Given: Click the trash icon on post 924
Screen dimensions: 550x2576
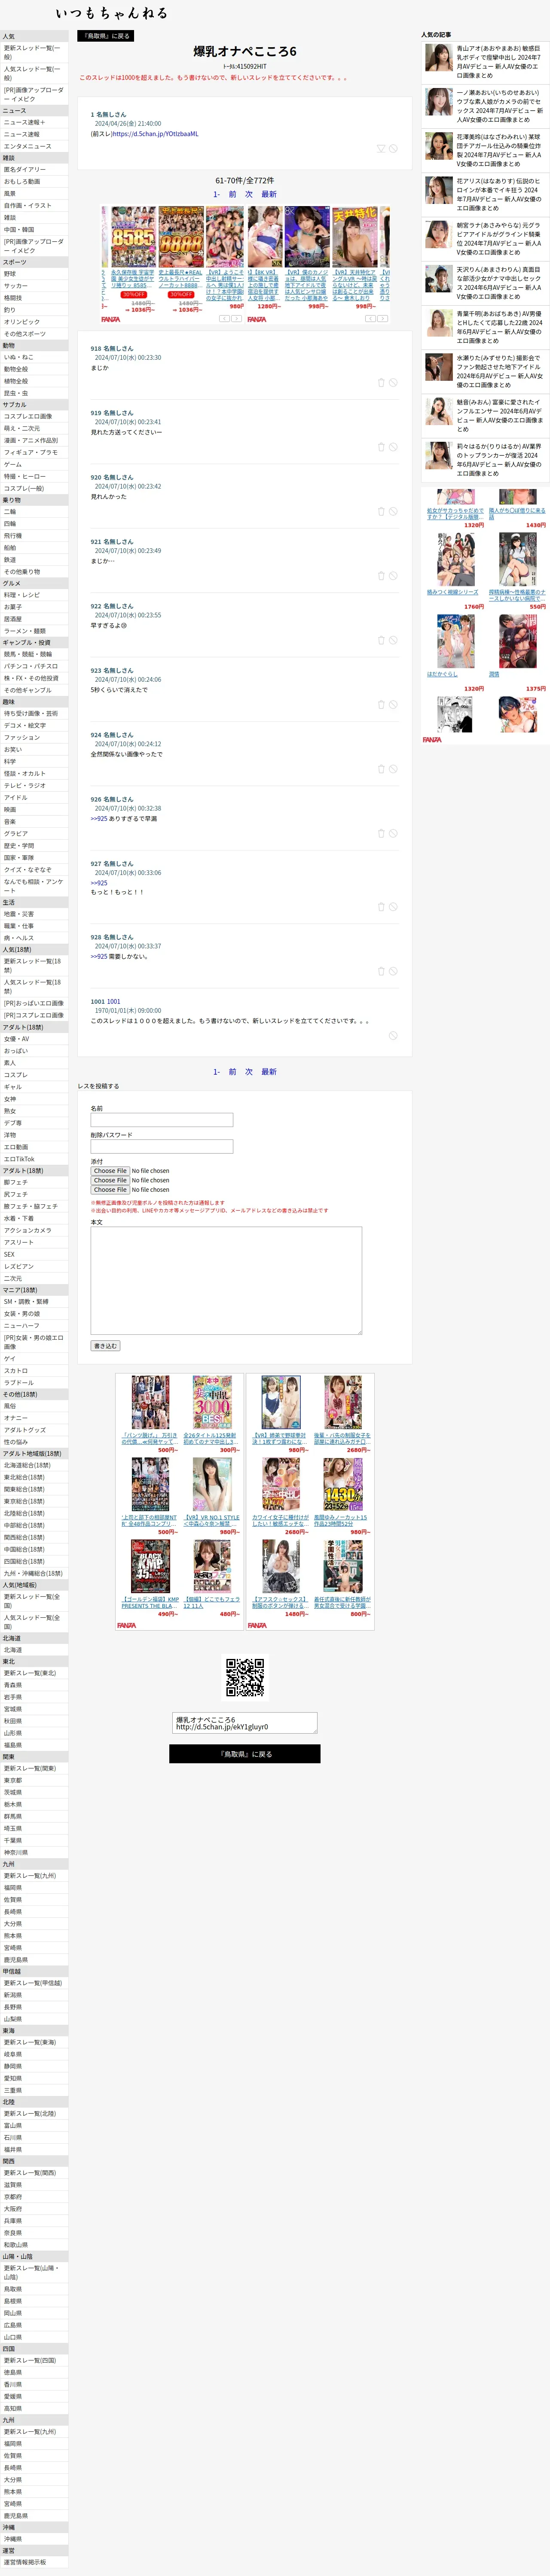Looking at the screenshot, I should click(x=381, y=769).
